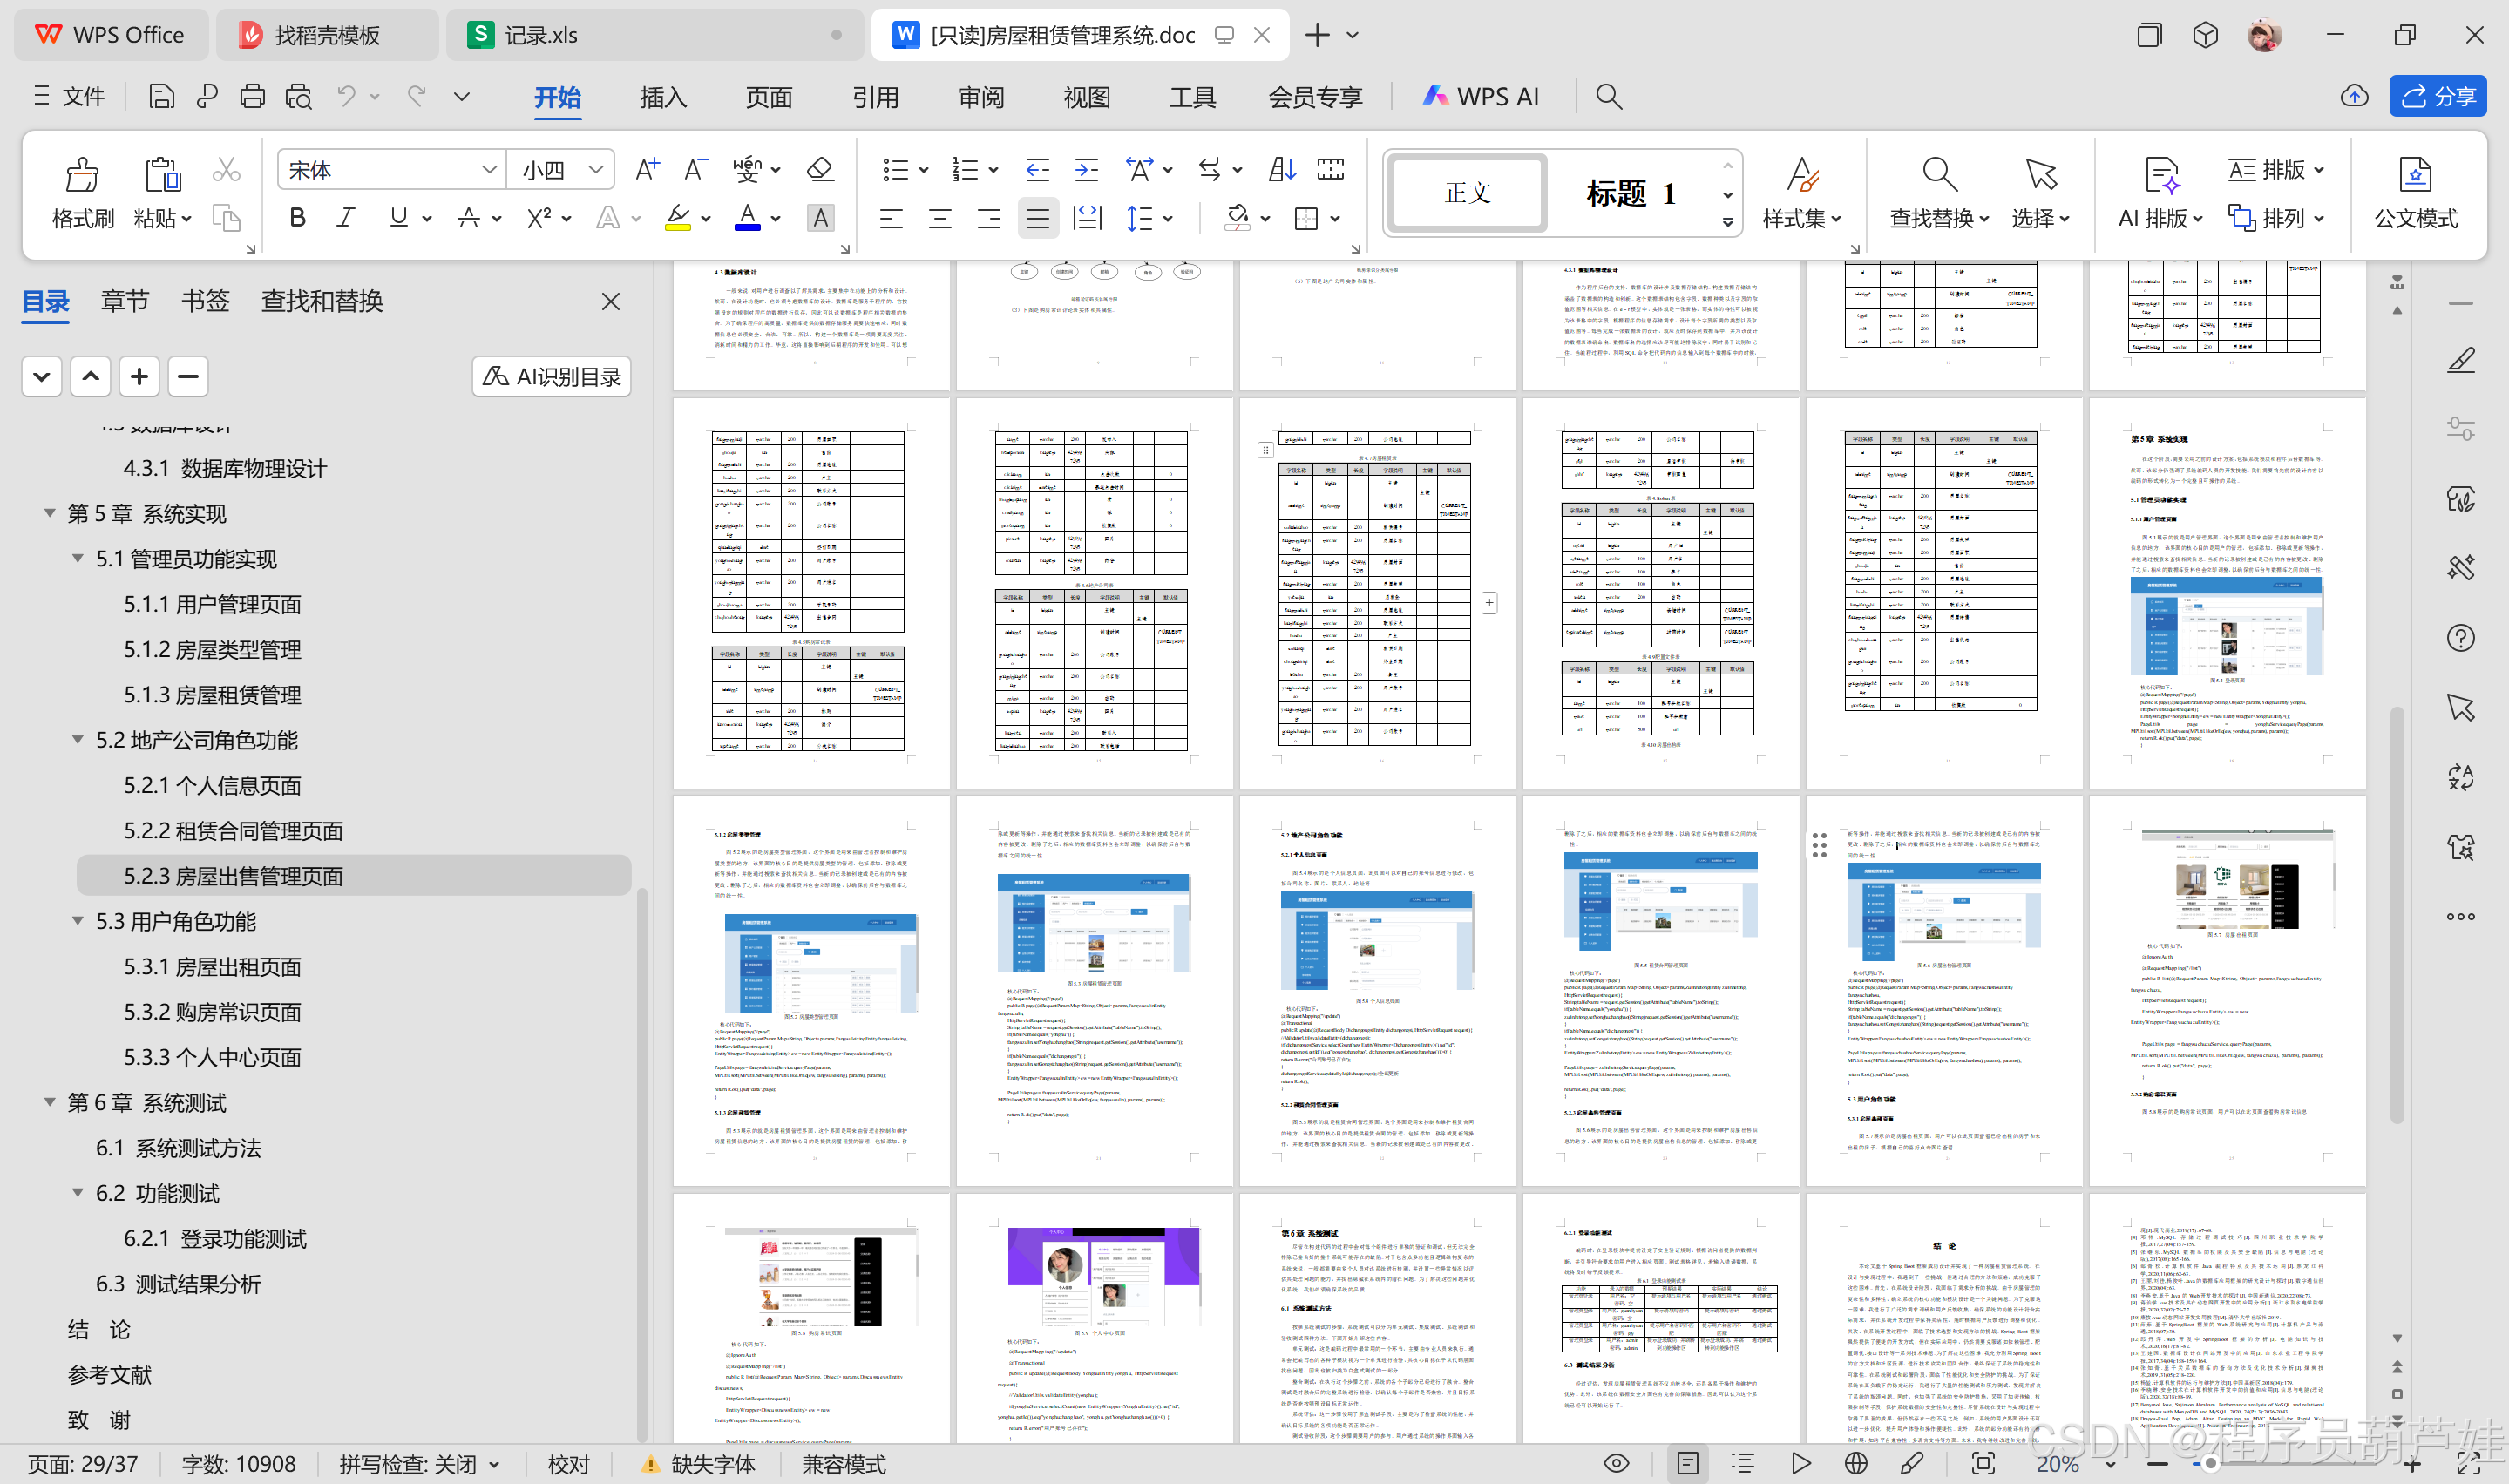This screenshot has height=1484, width=2509.
Task: Select outline entry 6.1 系统测试方法
Action: pyautogui.click(x=178, y=1148)
